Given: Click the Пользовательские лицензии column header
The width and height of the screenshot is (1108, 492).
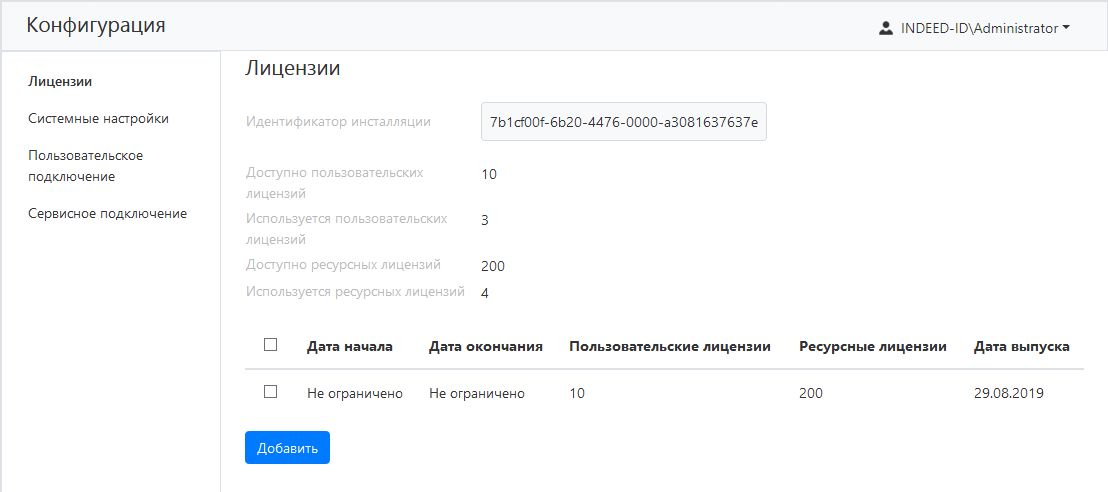Looking at the screenshot, I should pos(669,346).
